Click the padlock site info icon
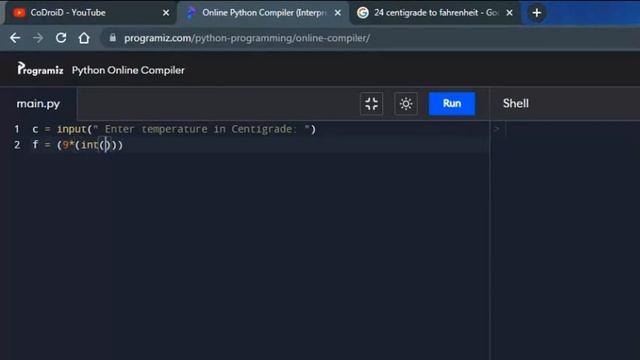The height and width of the screenshot is (360, 640). pyautogui.click(x=113, y=38)
